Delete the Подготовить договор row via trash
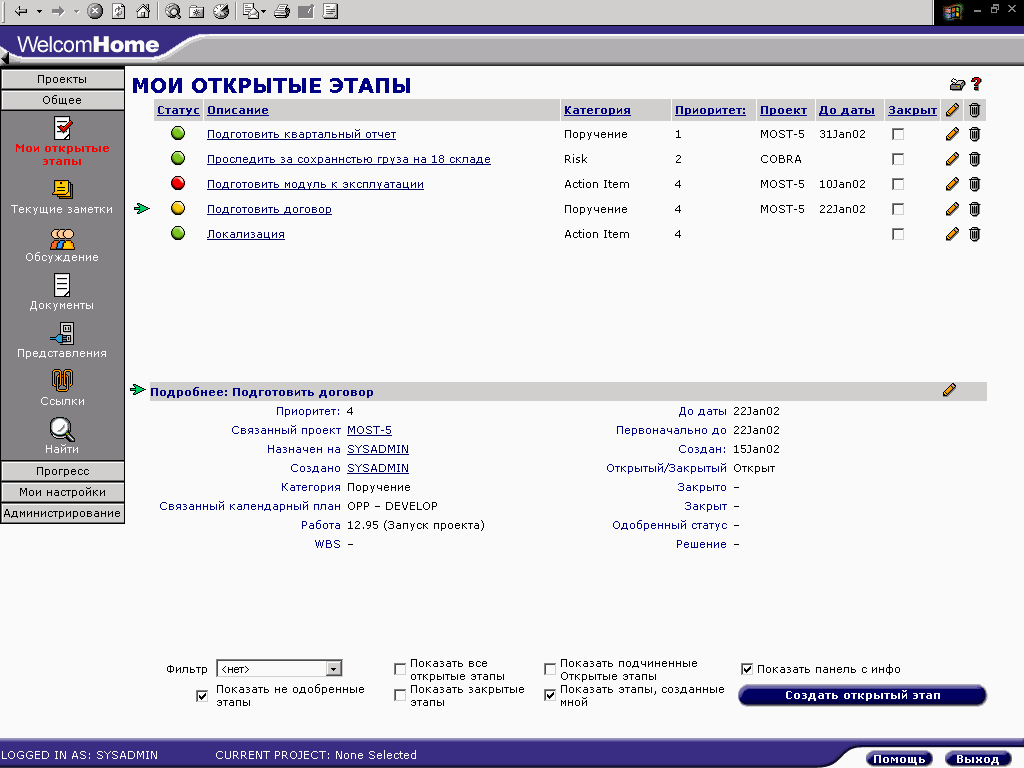Screen dimensions: 1024x768 pos(974,209)
